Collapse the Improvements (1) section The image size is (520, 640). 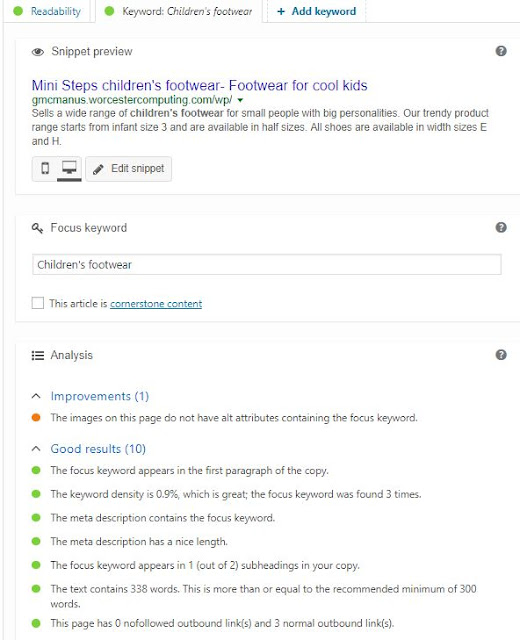36,396
